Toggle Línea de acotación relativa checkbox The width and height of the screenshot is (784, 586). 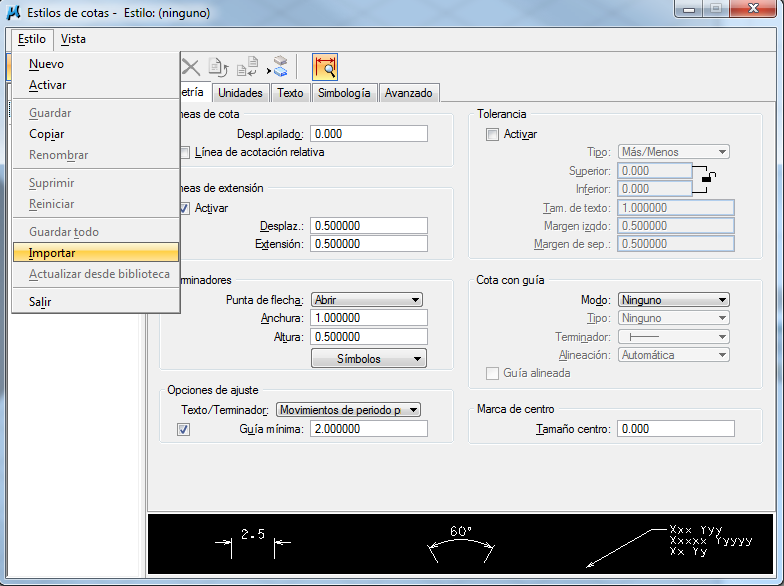click(x=184, y=152)
